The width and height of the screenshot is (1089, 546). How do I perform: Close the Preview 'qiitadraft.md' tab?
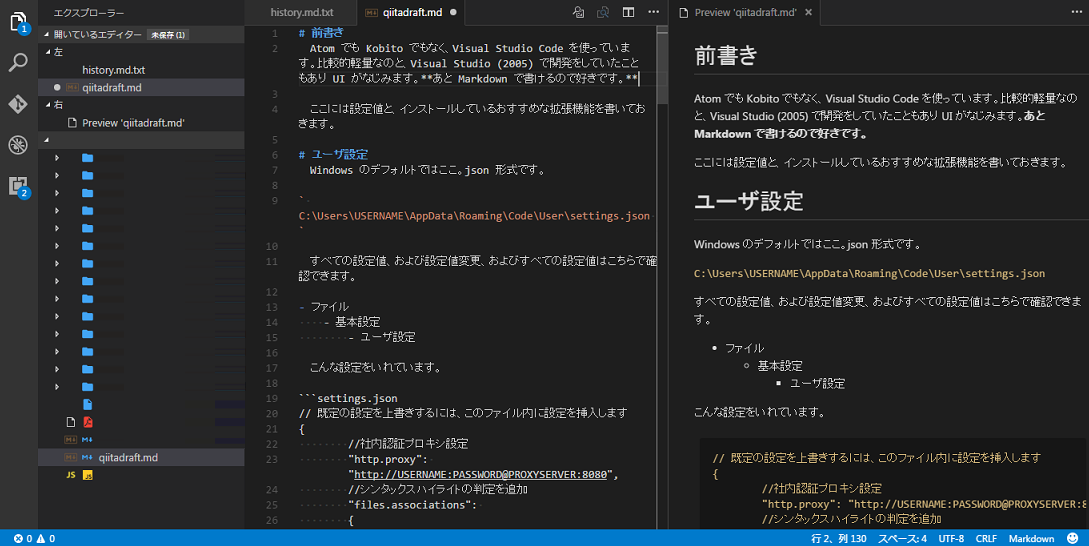[808, 13]
